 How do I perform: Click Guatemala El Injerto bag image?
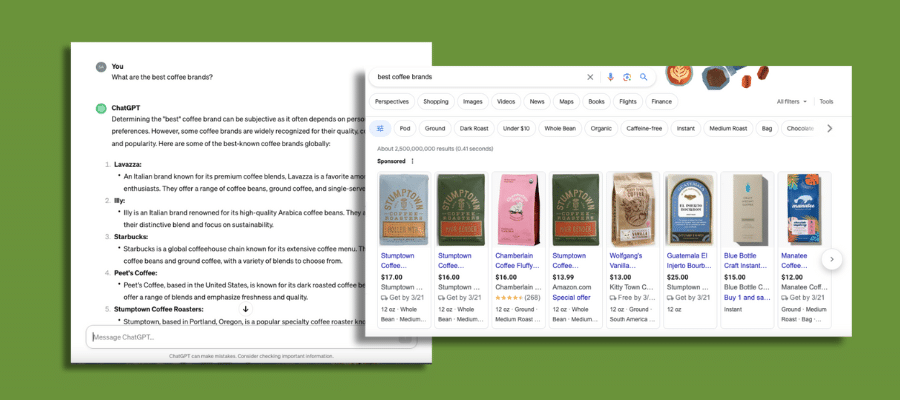pyautogui.click(x=689, y=210)
